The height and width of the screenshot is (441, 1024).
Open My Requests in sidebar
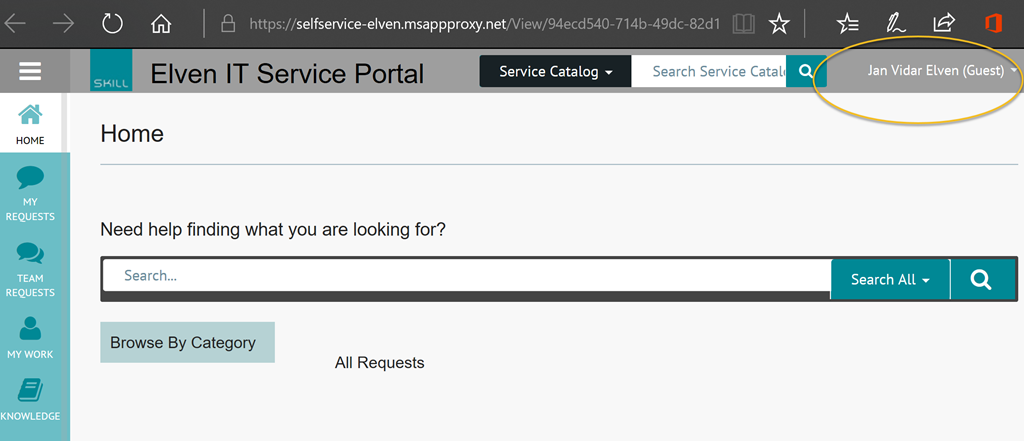click(30, 192)
